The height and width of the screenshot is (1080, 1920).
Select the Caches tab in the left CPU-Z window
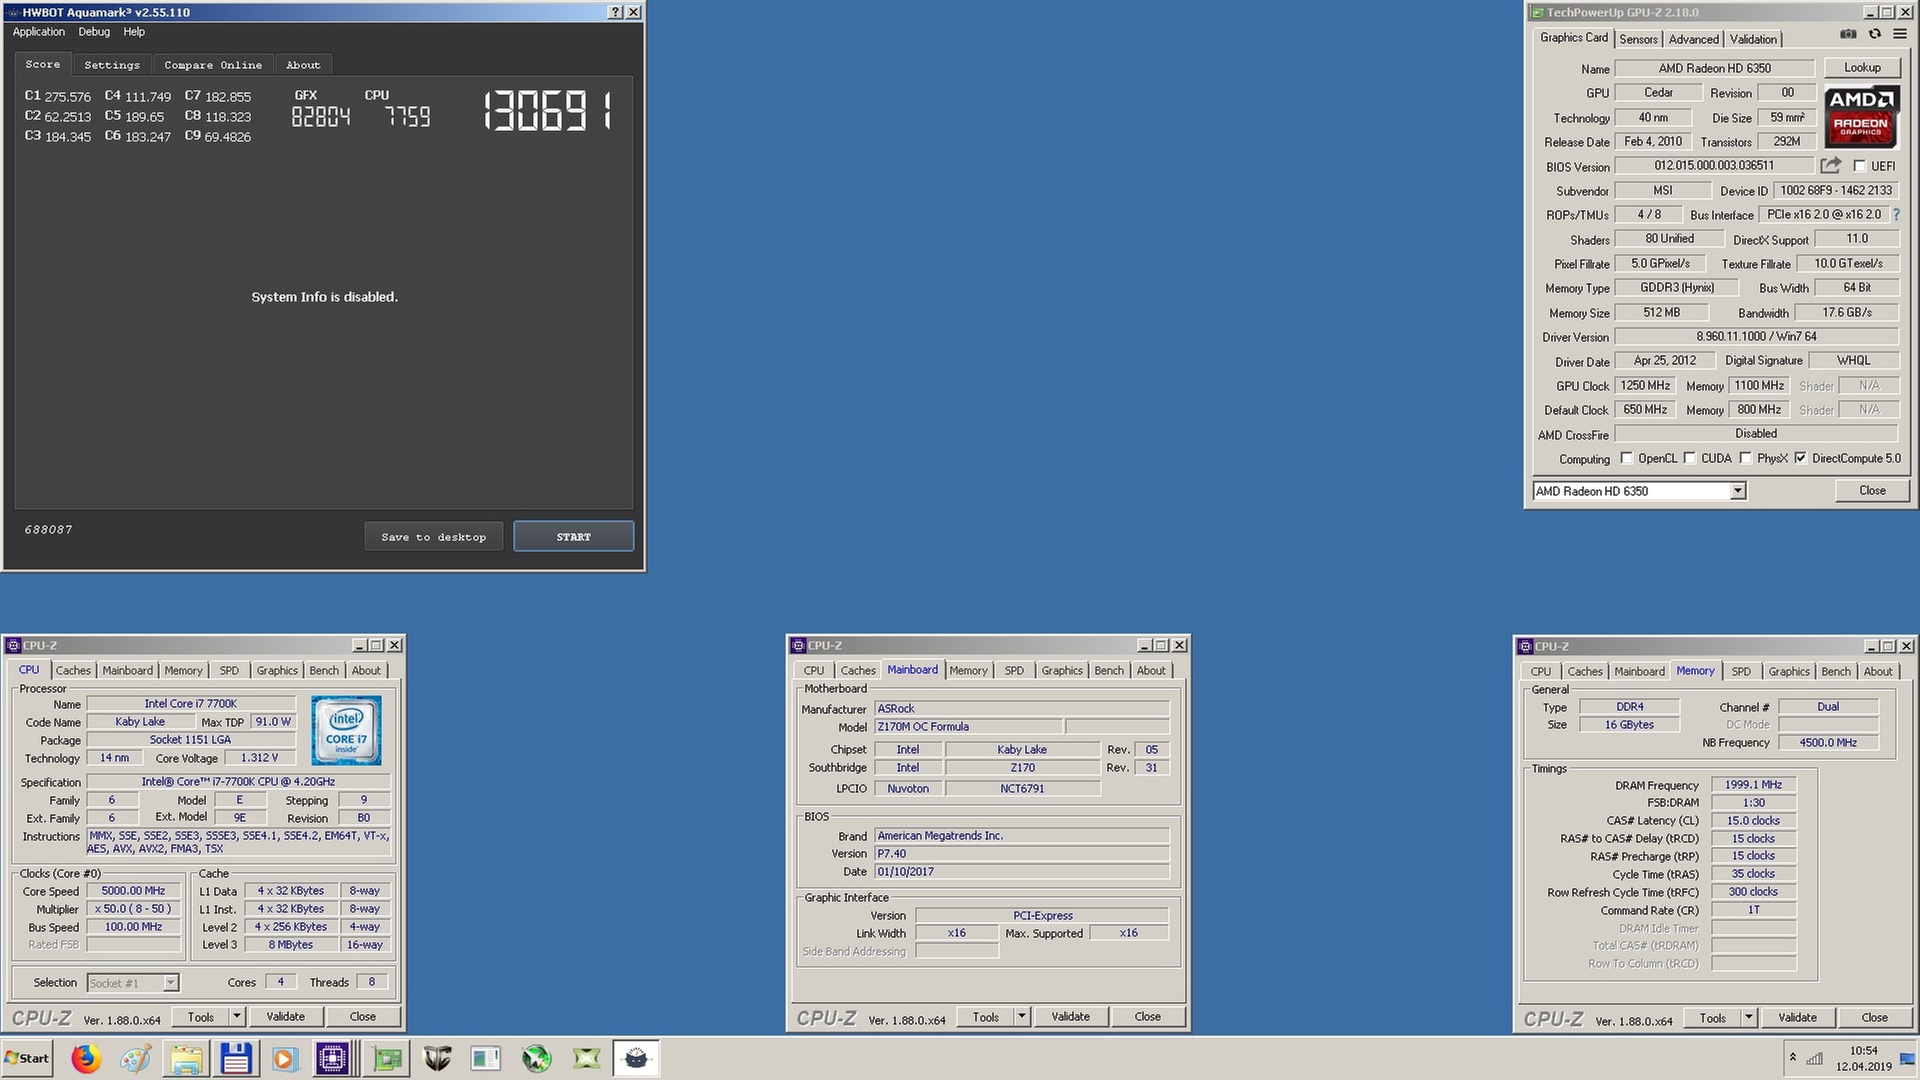click(73, 670)
